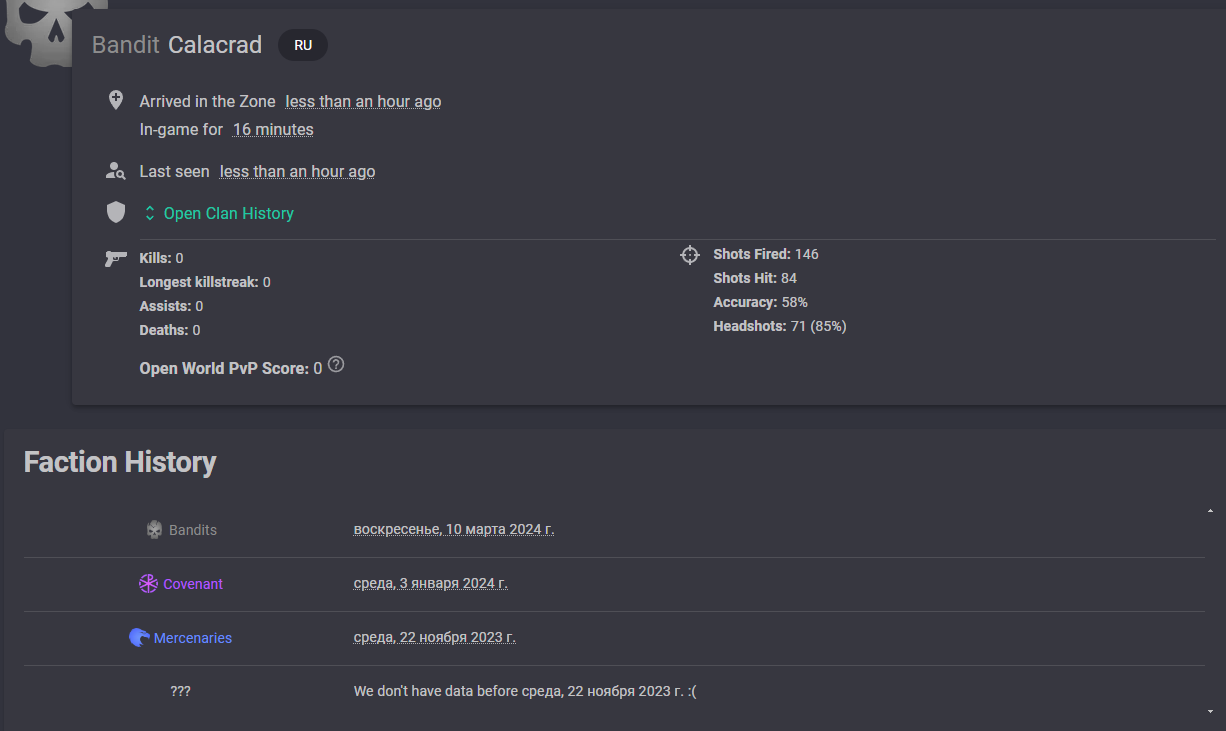Click the skull avatar icon at top
This screenshot has width=1226, height=731.
(x=42, y=32)
